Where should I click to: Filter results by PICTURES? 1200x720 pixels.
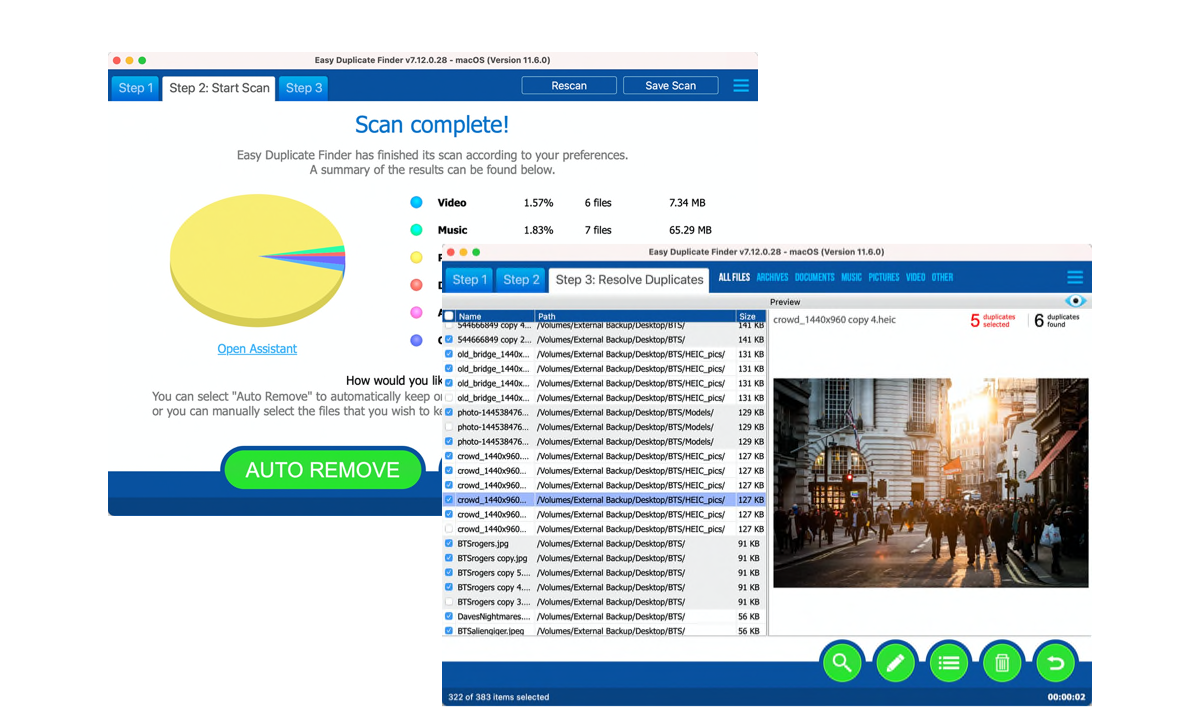[884, 278]
